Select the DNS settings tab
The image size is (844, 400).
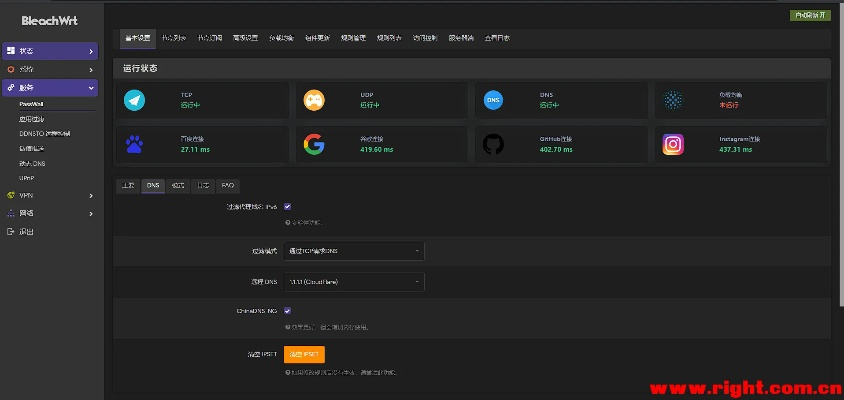coord(153,185)
